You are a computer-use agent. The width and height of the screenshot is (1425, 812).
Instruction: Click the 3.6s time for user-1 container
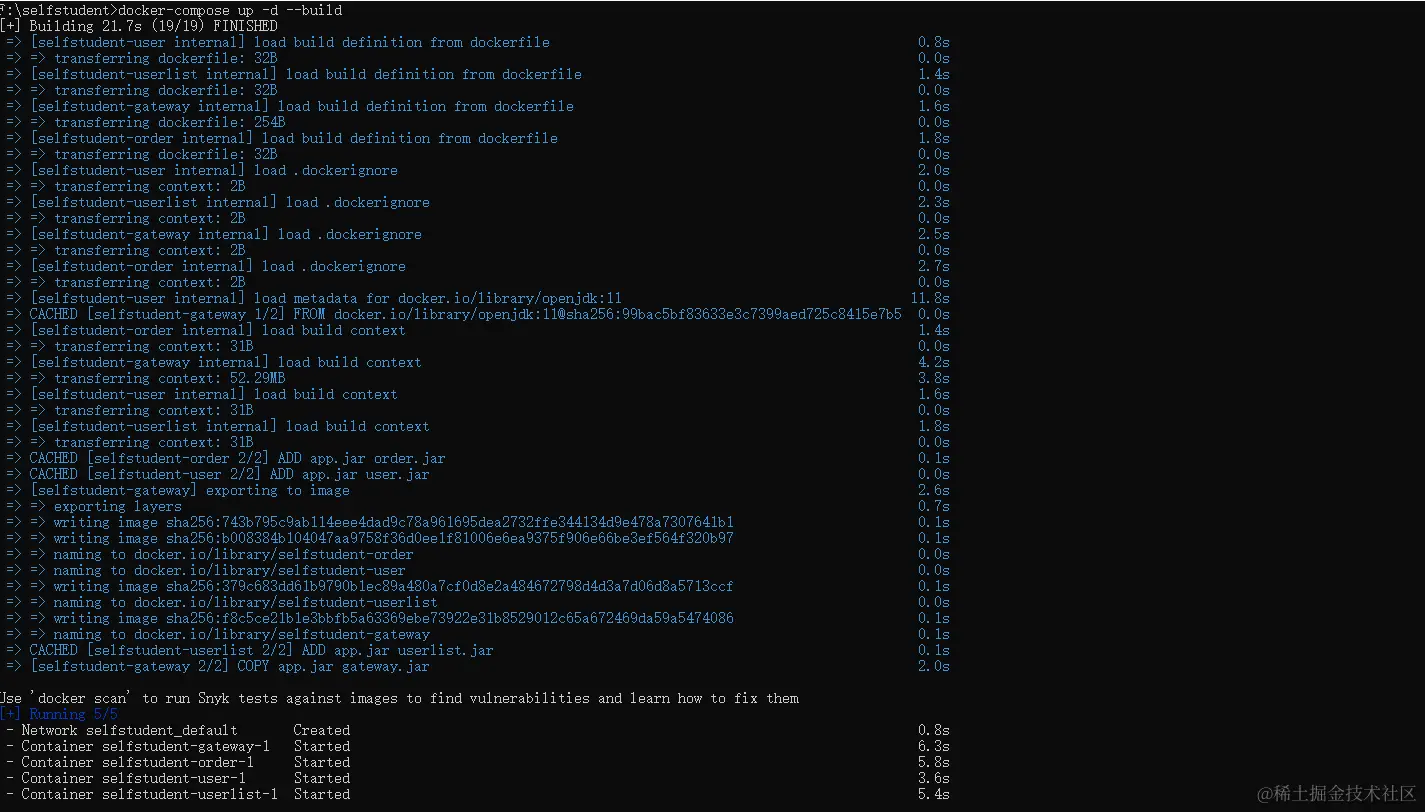[x=934, y=778]
